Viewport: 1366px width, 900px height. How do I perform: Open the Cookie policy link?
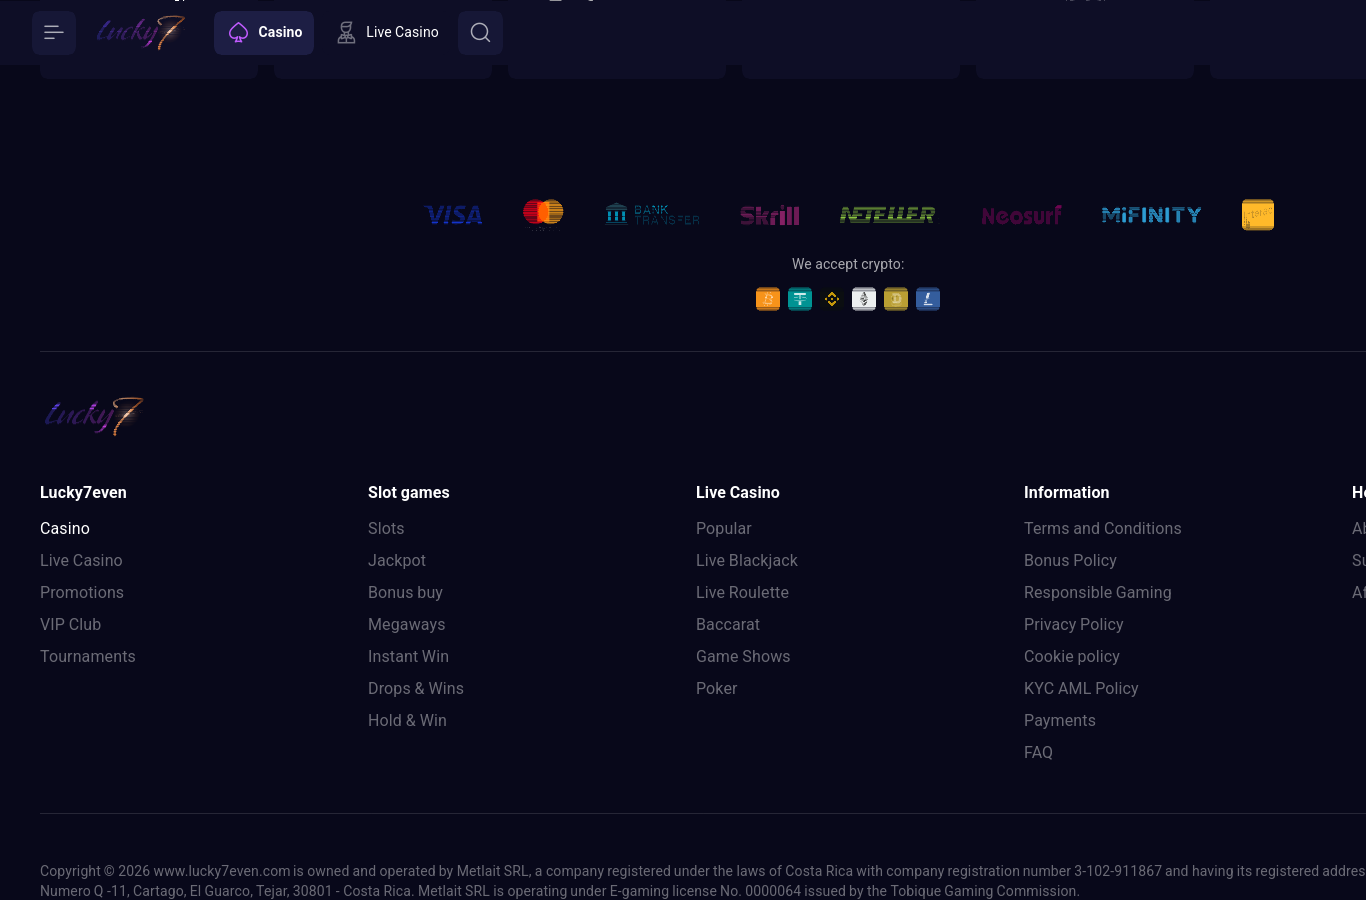point(1071,656)
